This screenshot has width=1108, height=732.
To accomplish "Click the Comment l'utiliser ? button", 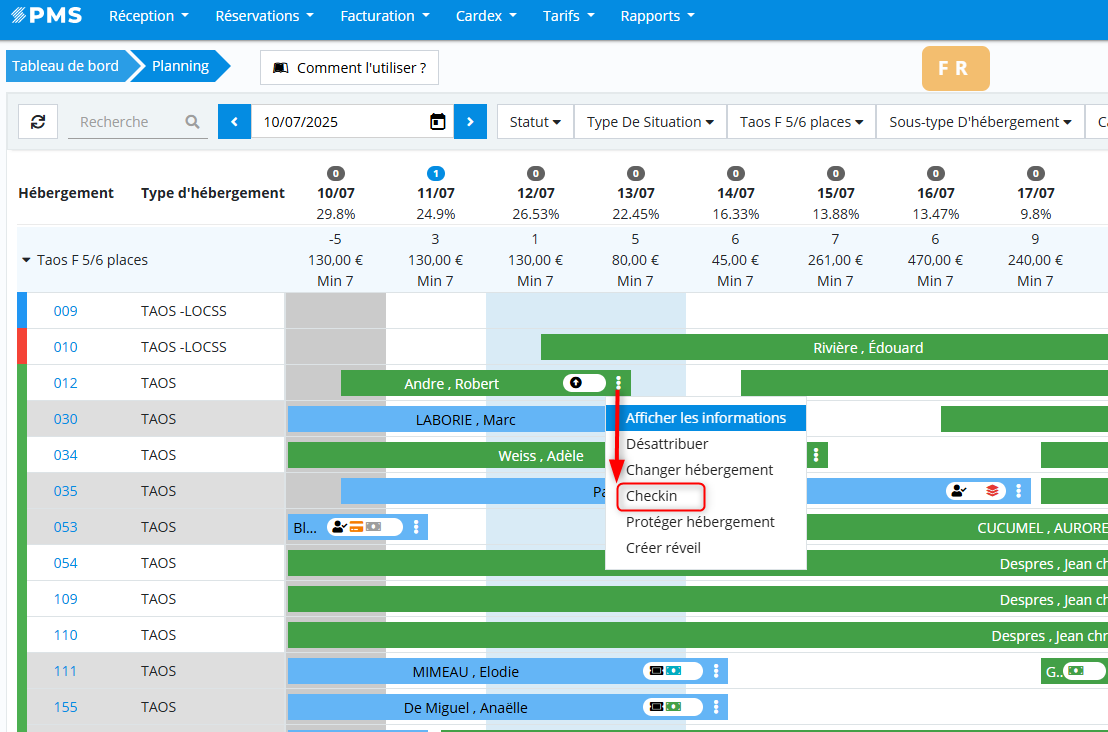I will click(349, 68).
